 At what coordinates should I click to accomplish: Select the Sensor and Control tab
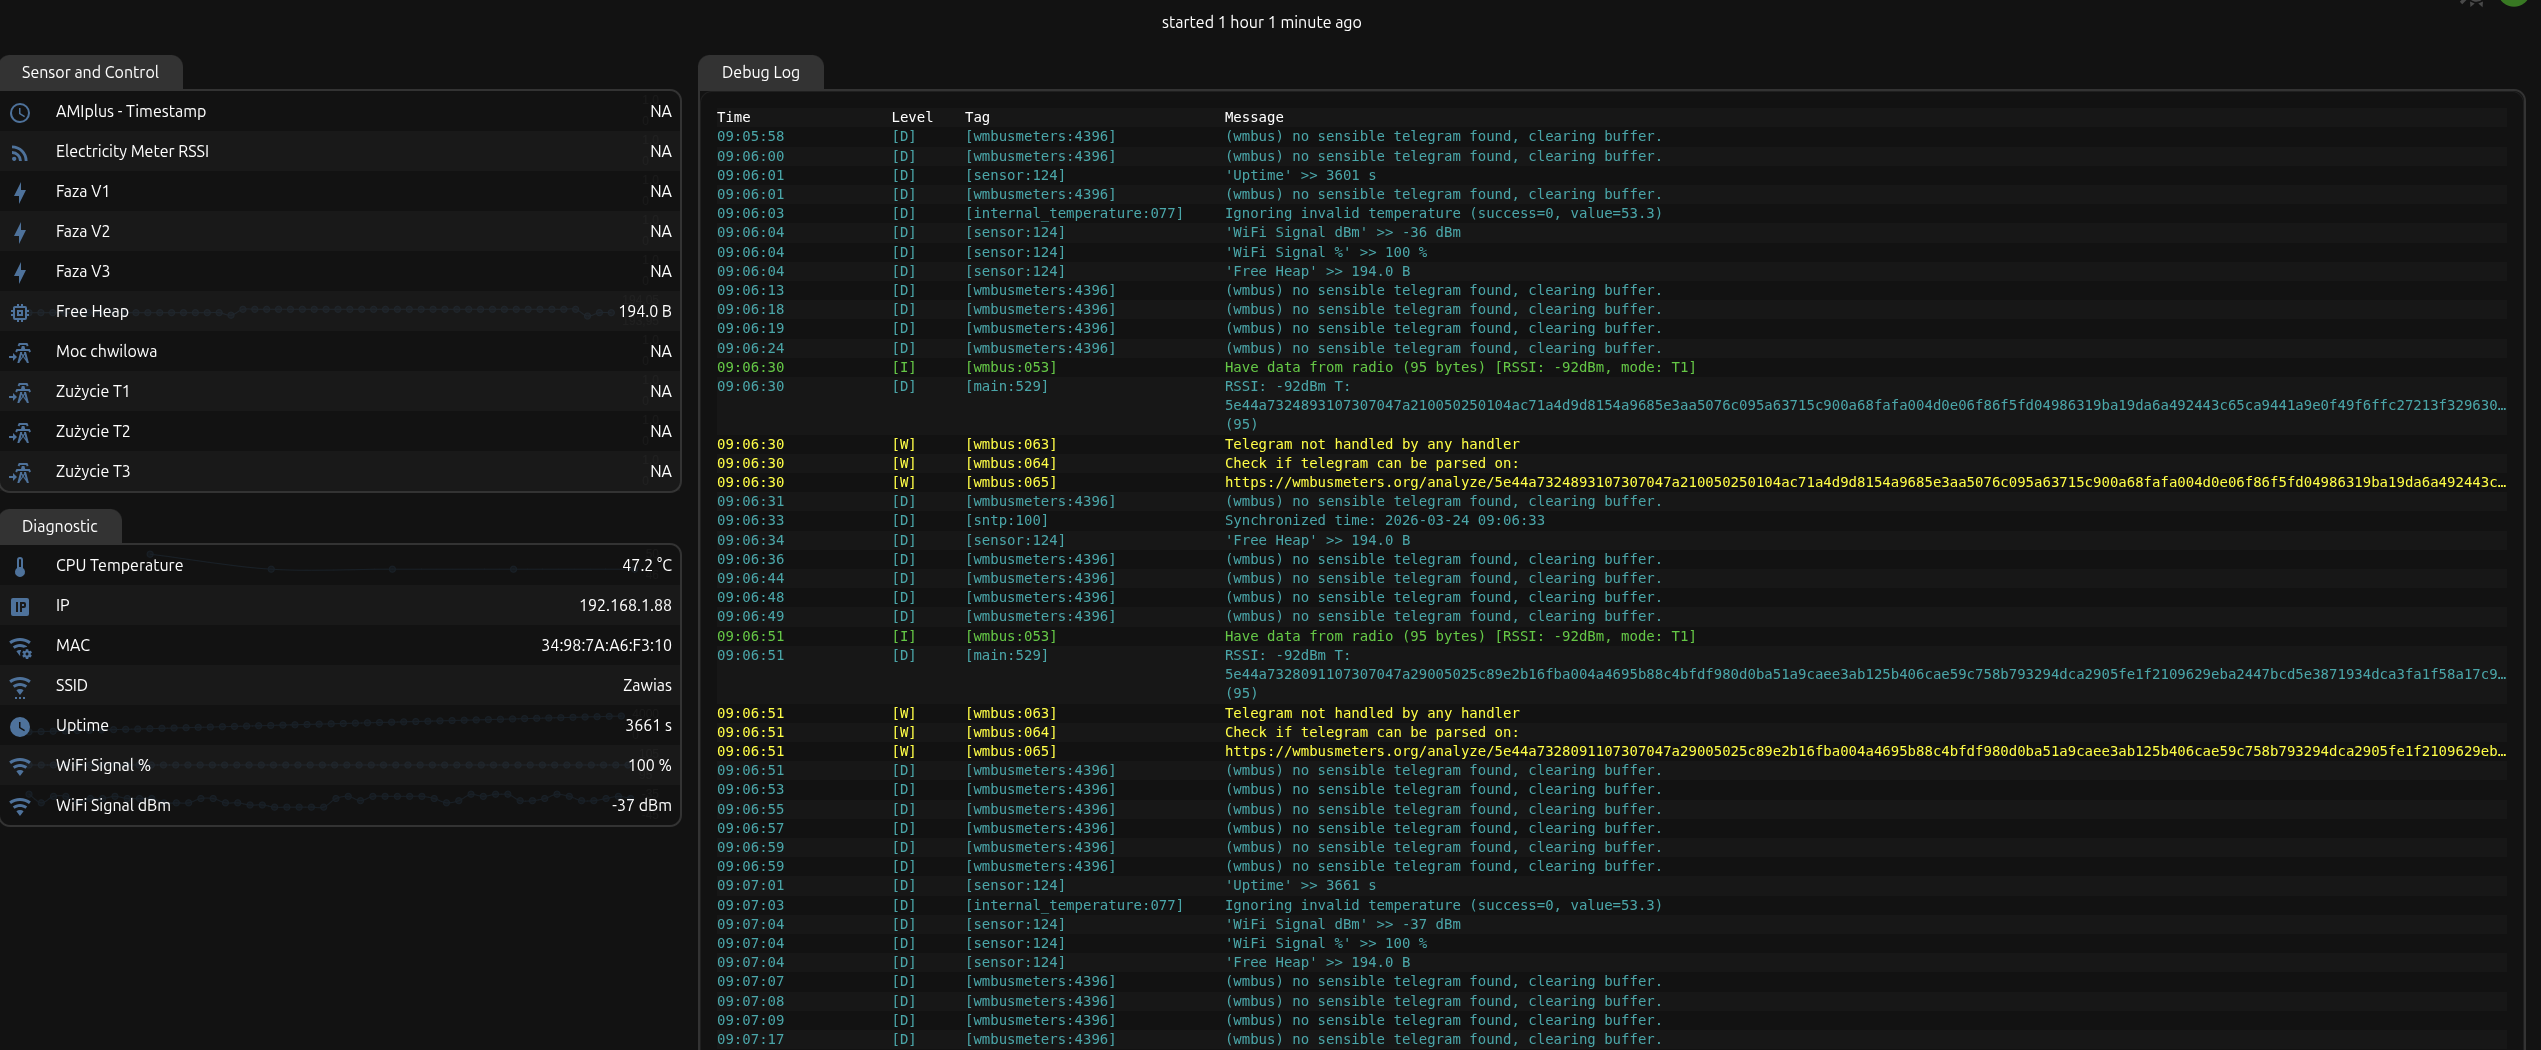tap(90, 72)
